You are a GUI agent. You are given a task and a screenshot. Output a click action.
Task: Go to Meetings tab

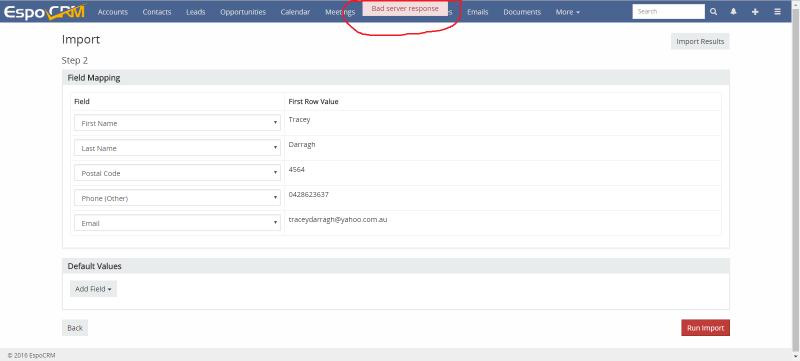pos(340,12)
